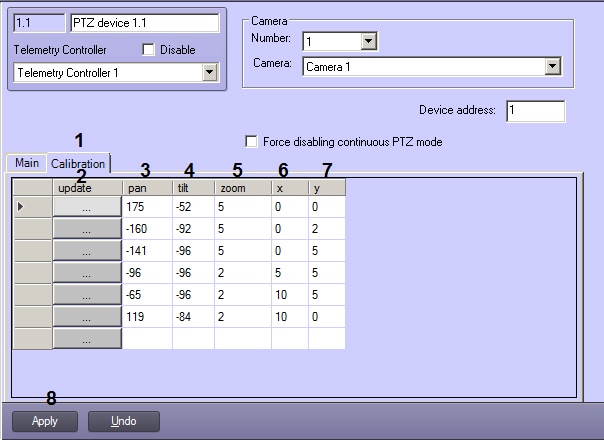
Task: Click the Device address input field
Action: pos(536,111)
